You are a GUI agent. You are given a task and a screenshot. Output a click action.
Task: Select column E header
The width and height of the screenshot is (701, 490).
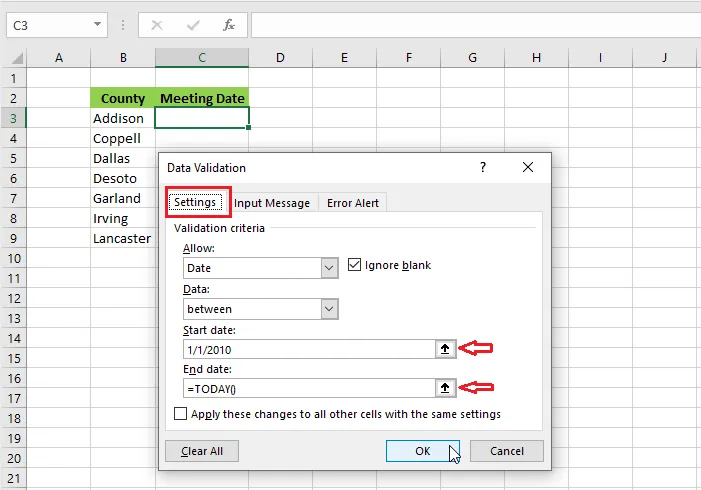click(x=344, y=58)
